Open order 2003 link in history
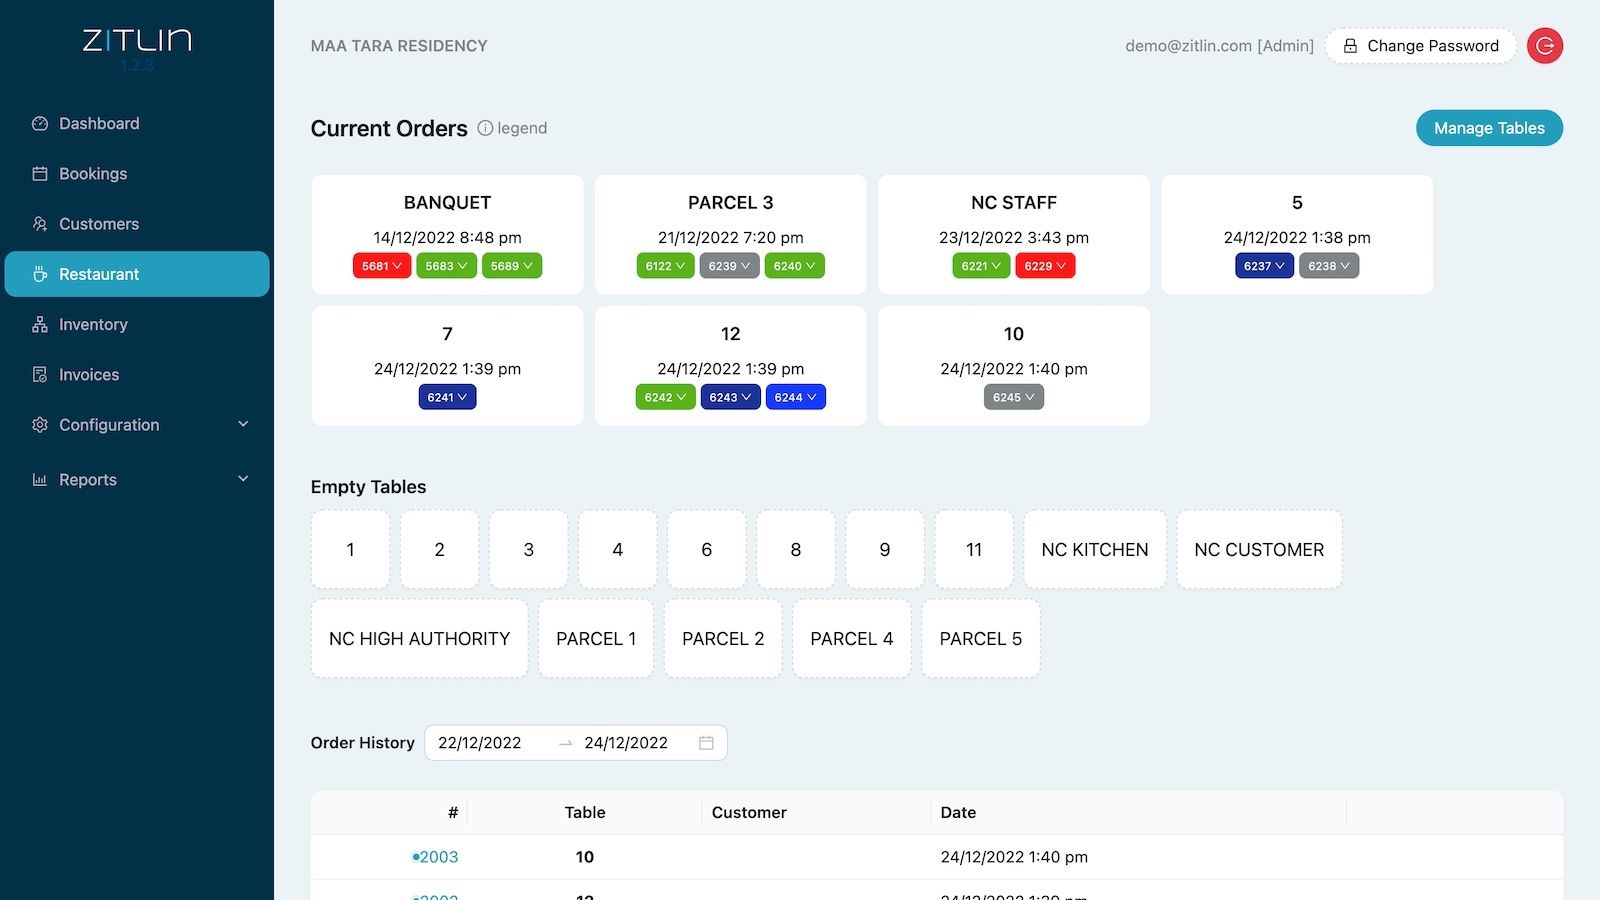 438,857
